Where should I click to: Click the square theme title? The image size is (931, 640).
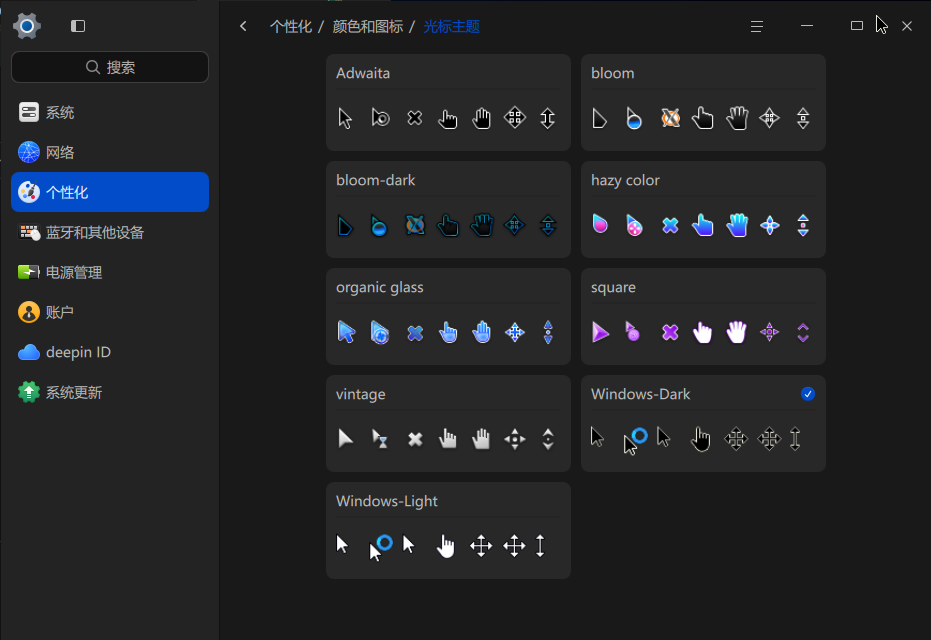(613, 287)
